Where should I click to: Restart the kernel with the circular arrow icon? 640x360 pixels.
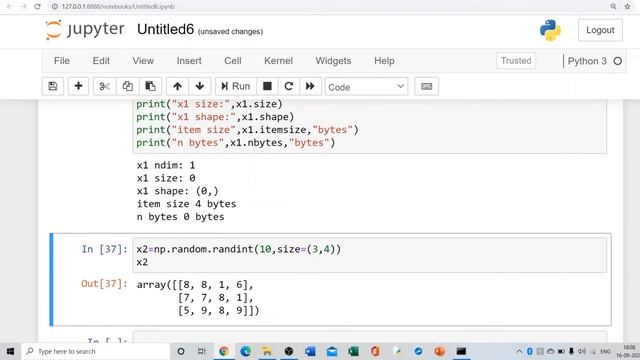[289, 86]
